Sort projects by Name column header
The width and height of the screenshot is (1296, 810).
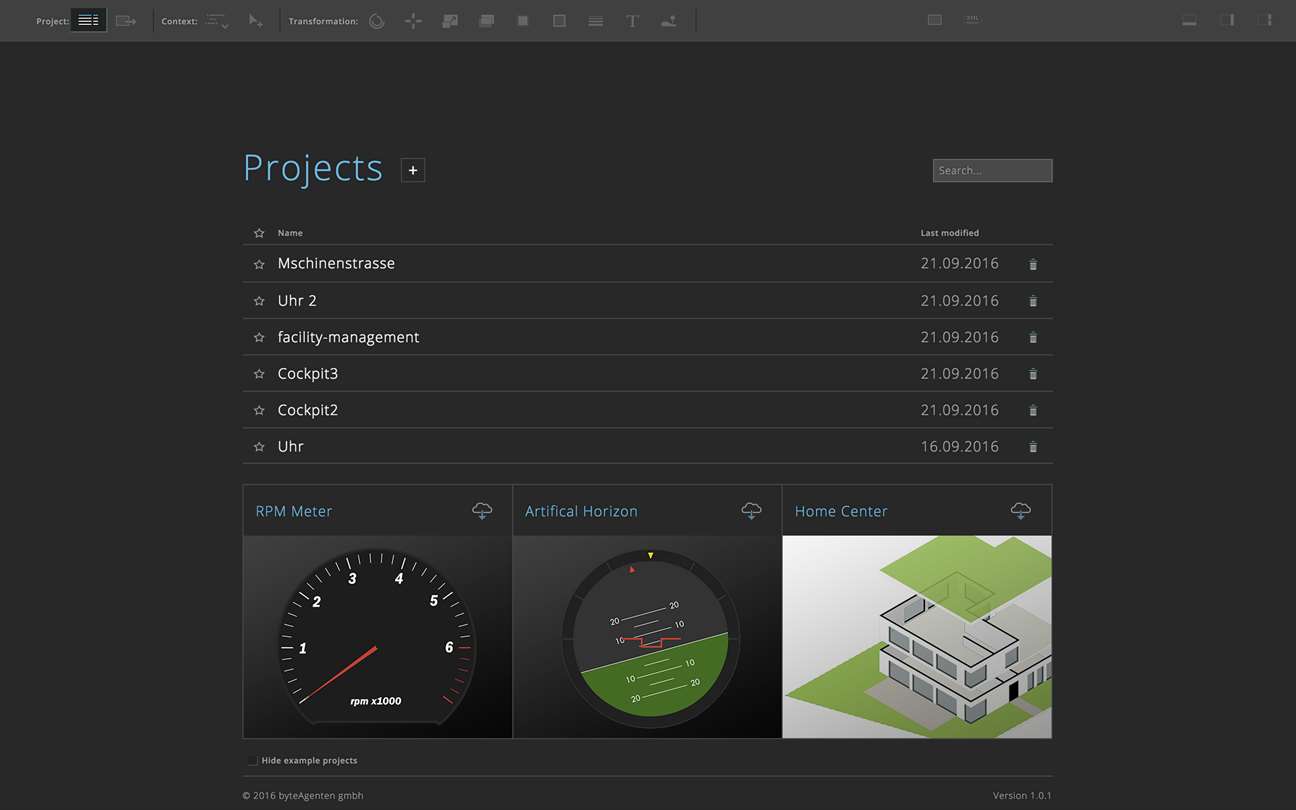tap(290, 233)
